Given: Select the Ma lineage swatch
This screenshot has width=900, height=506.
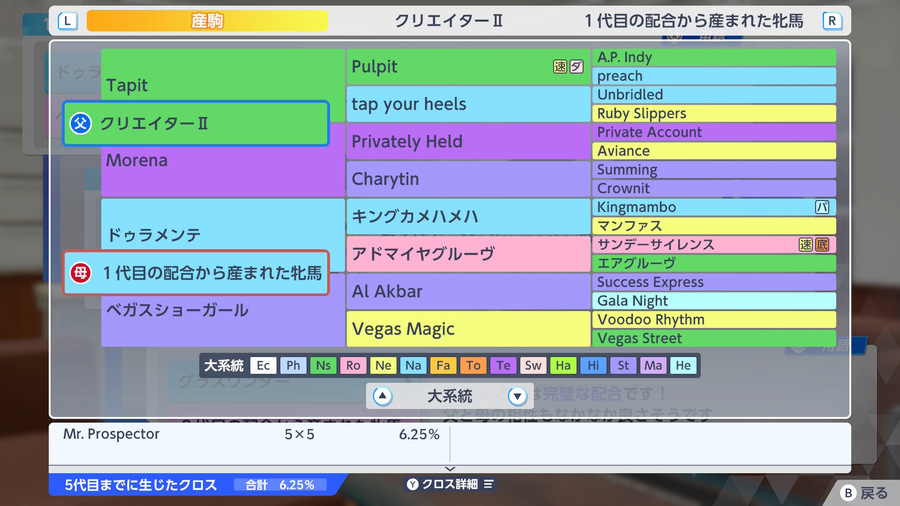Looking at the screenshot, I should point(653,365).
